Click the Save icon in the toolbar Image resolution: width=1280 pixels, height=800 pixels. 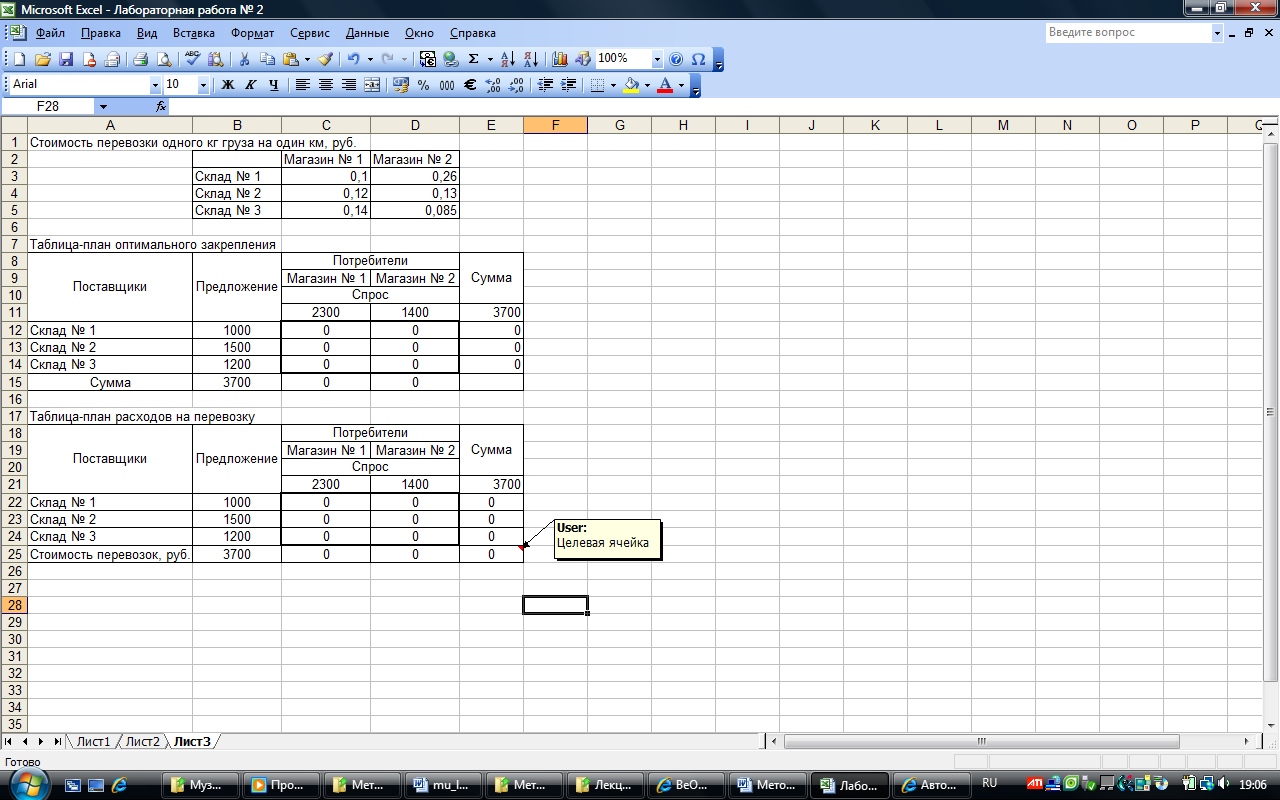[x=66, y=59]
